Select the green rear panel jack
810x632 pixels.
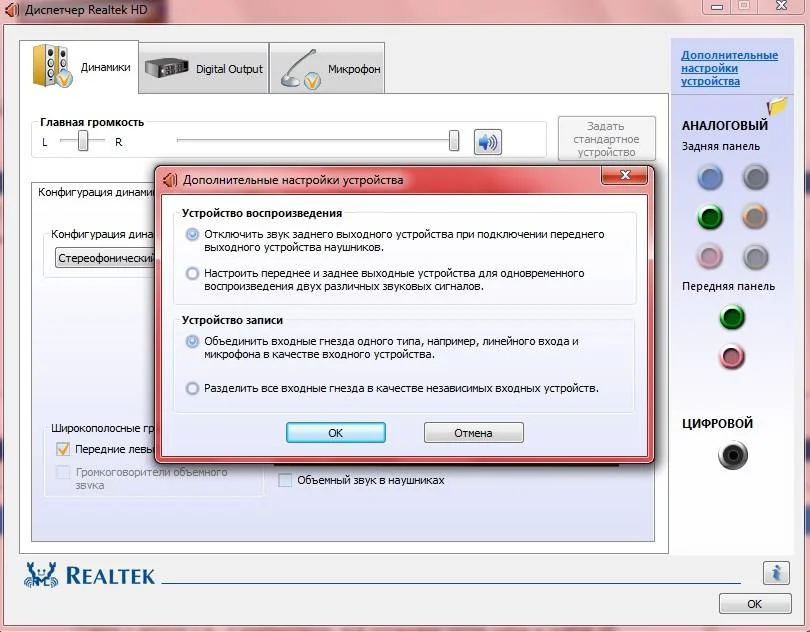710,217
